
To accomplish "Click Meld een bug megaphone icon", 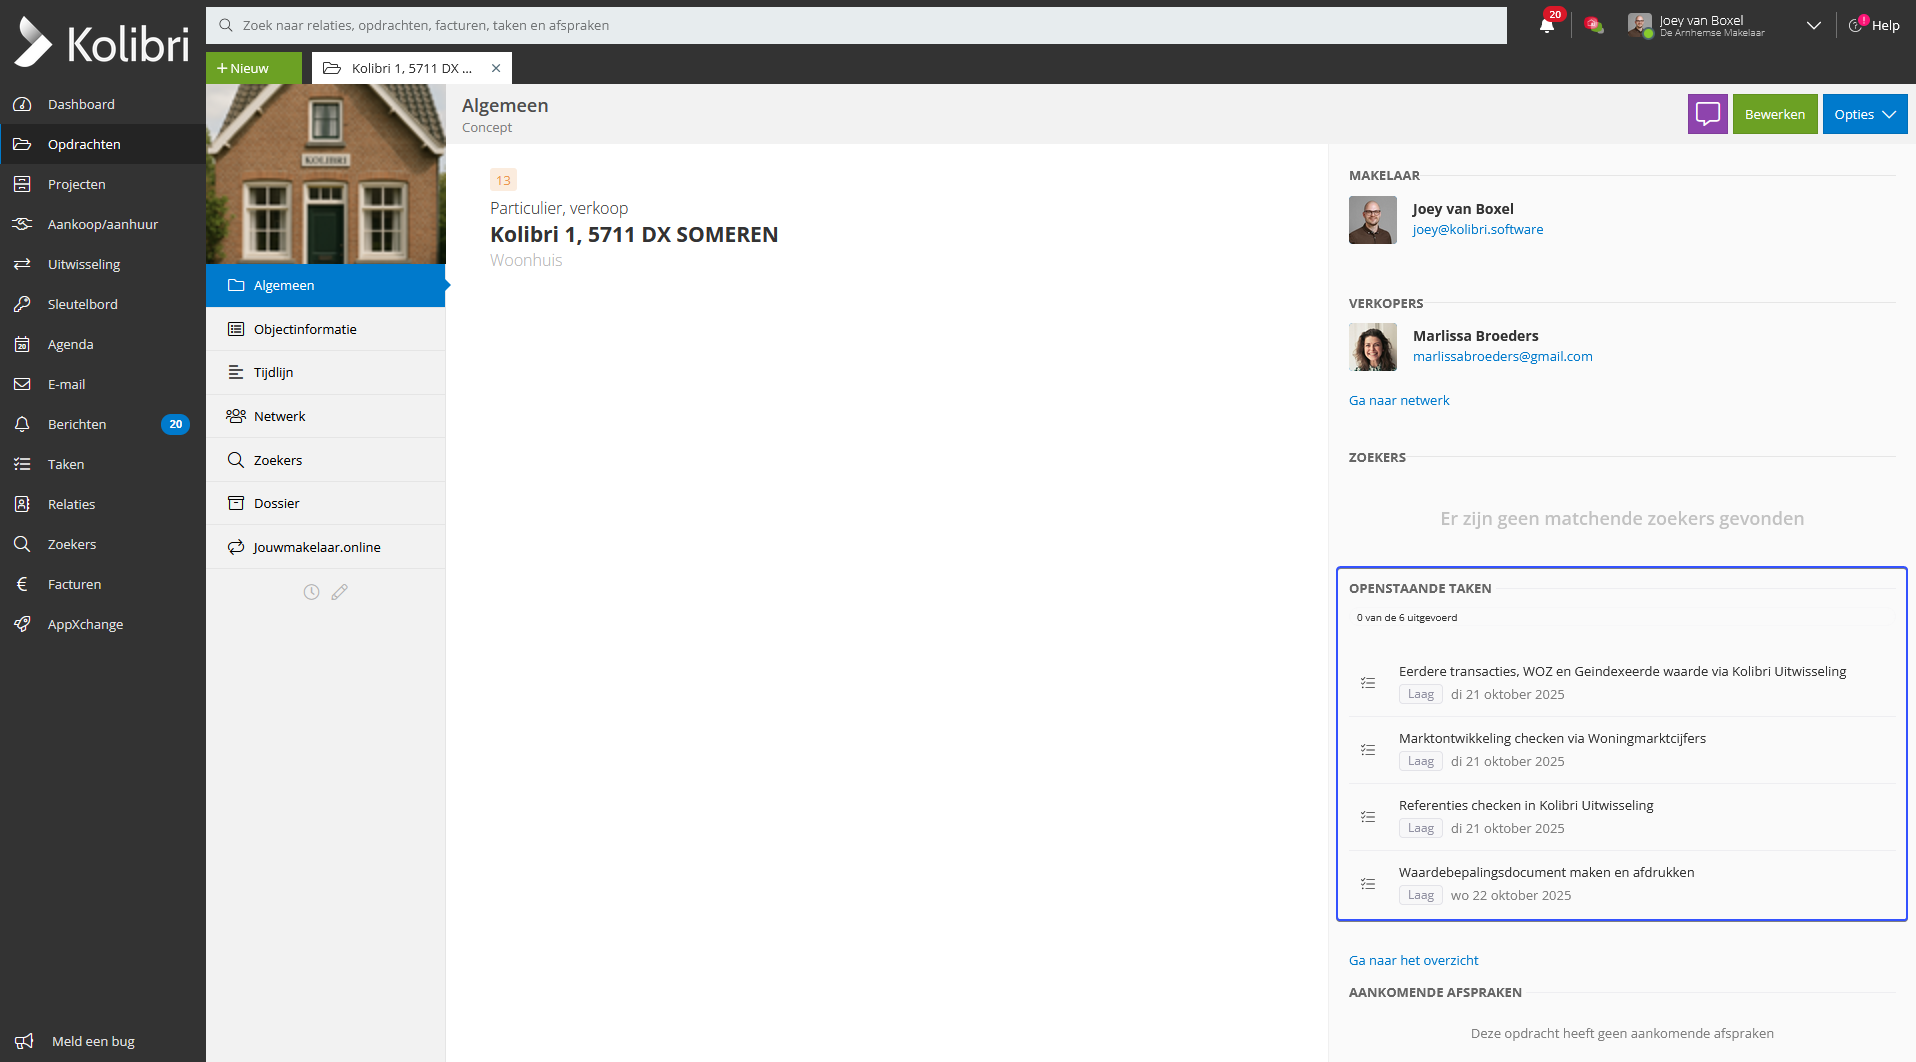I will (x=24, y=1041).
